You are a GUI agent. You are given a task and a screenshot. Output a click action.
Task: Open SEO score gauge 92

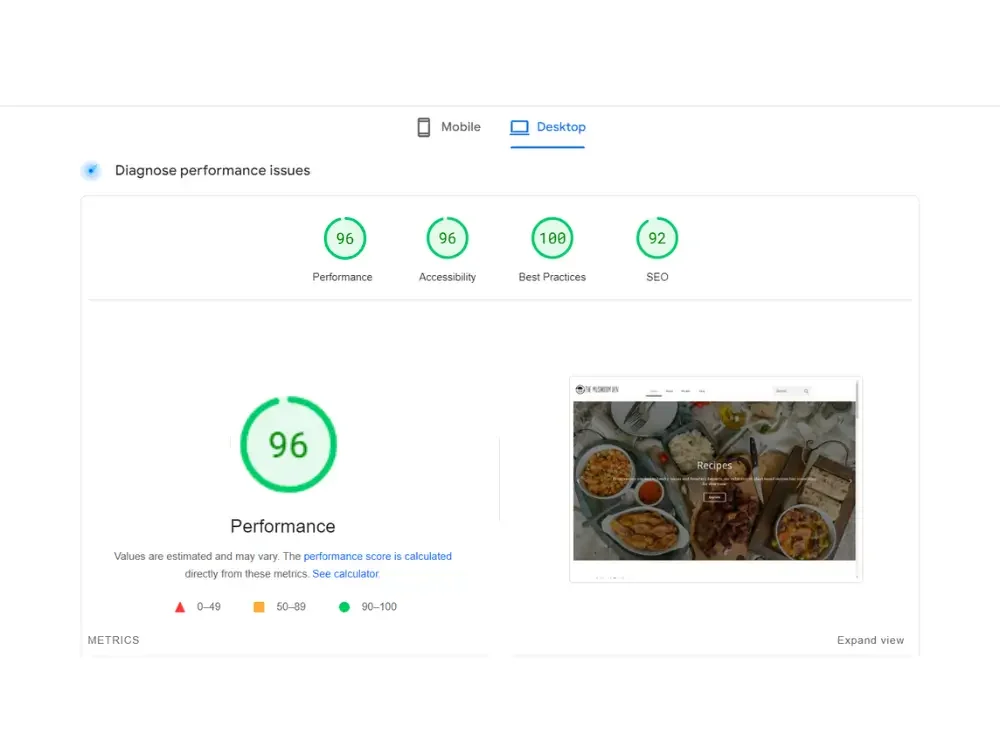(657, 238)
